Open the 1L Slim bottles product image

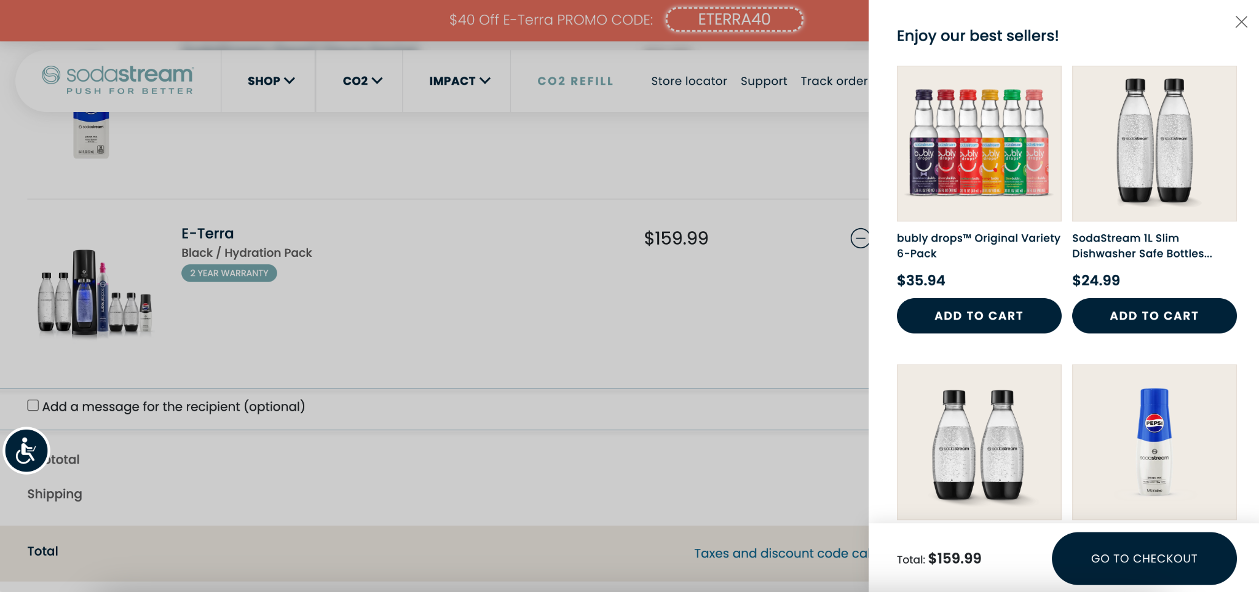point(1154,144)
